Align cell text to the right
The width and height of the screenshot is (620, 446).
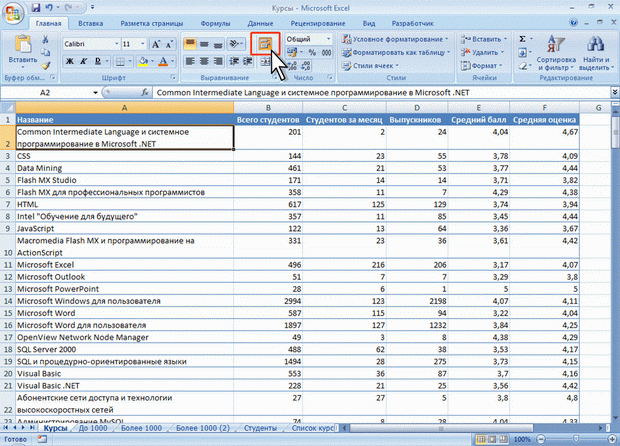pos(218,61)
